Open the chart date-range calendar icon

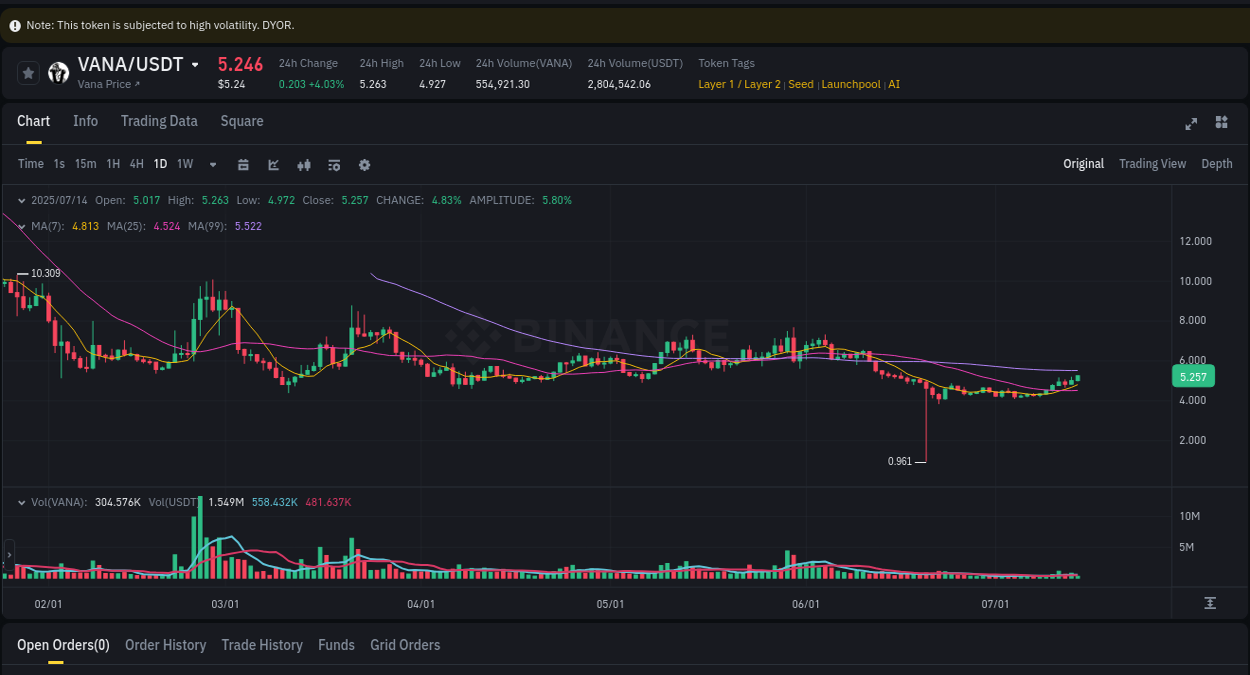243,164
